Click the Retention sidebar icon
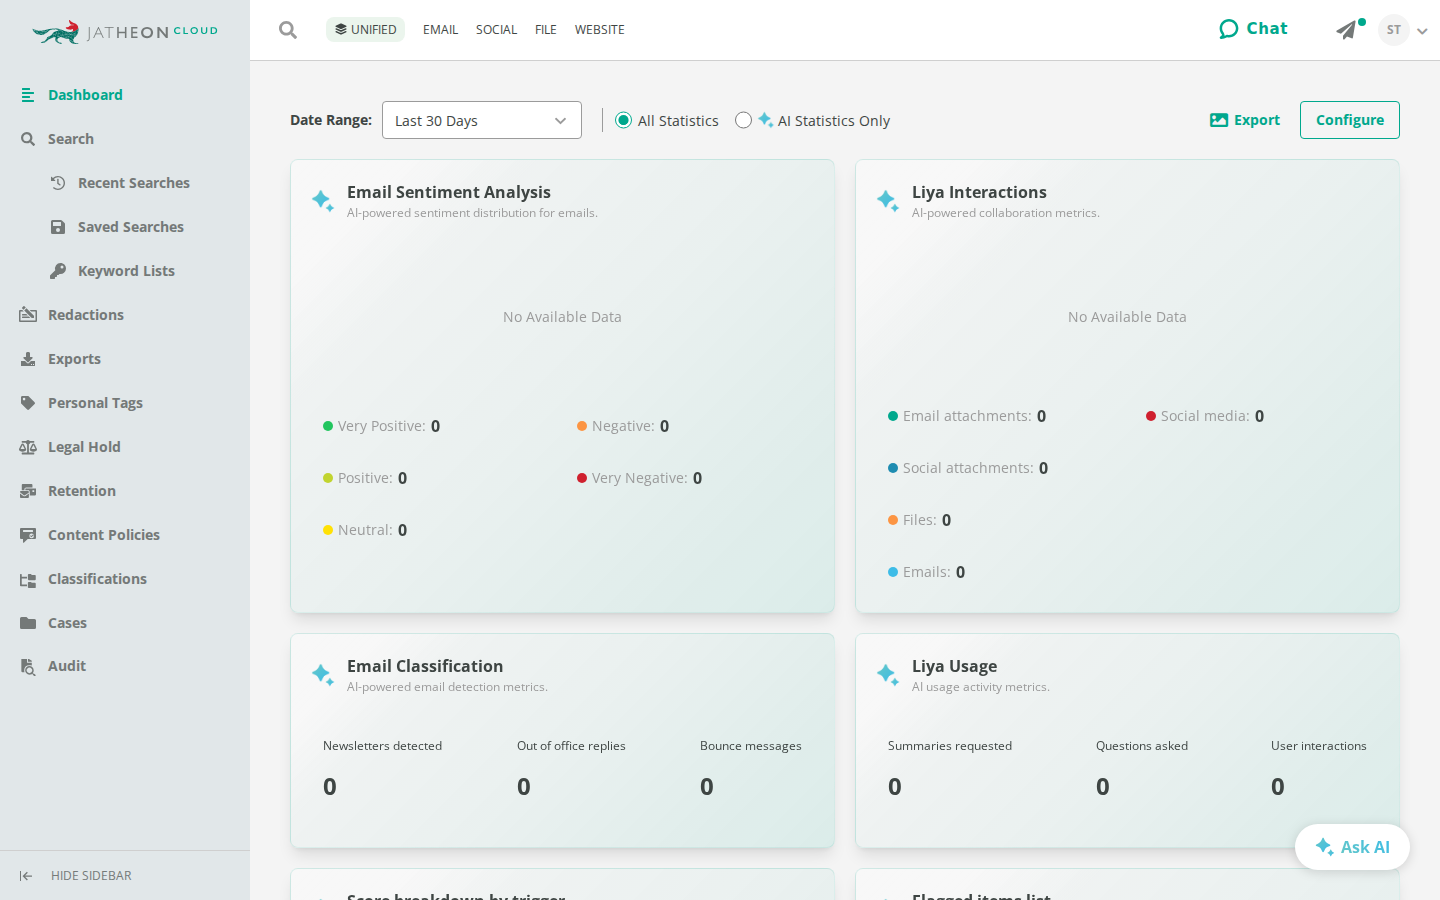1440x900 pixels. coord(28,491)
